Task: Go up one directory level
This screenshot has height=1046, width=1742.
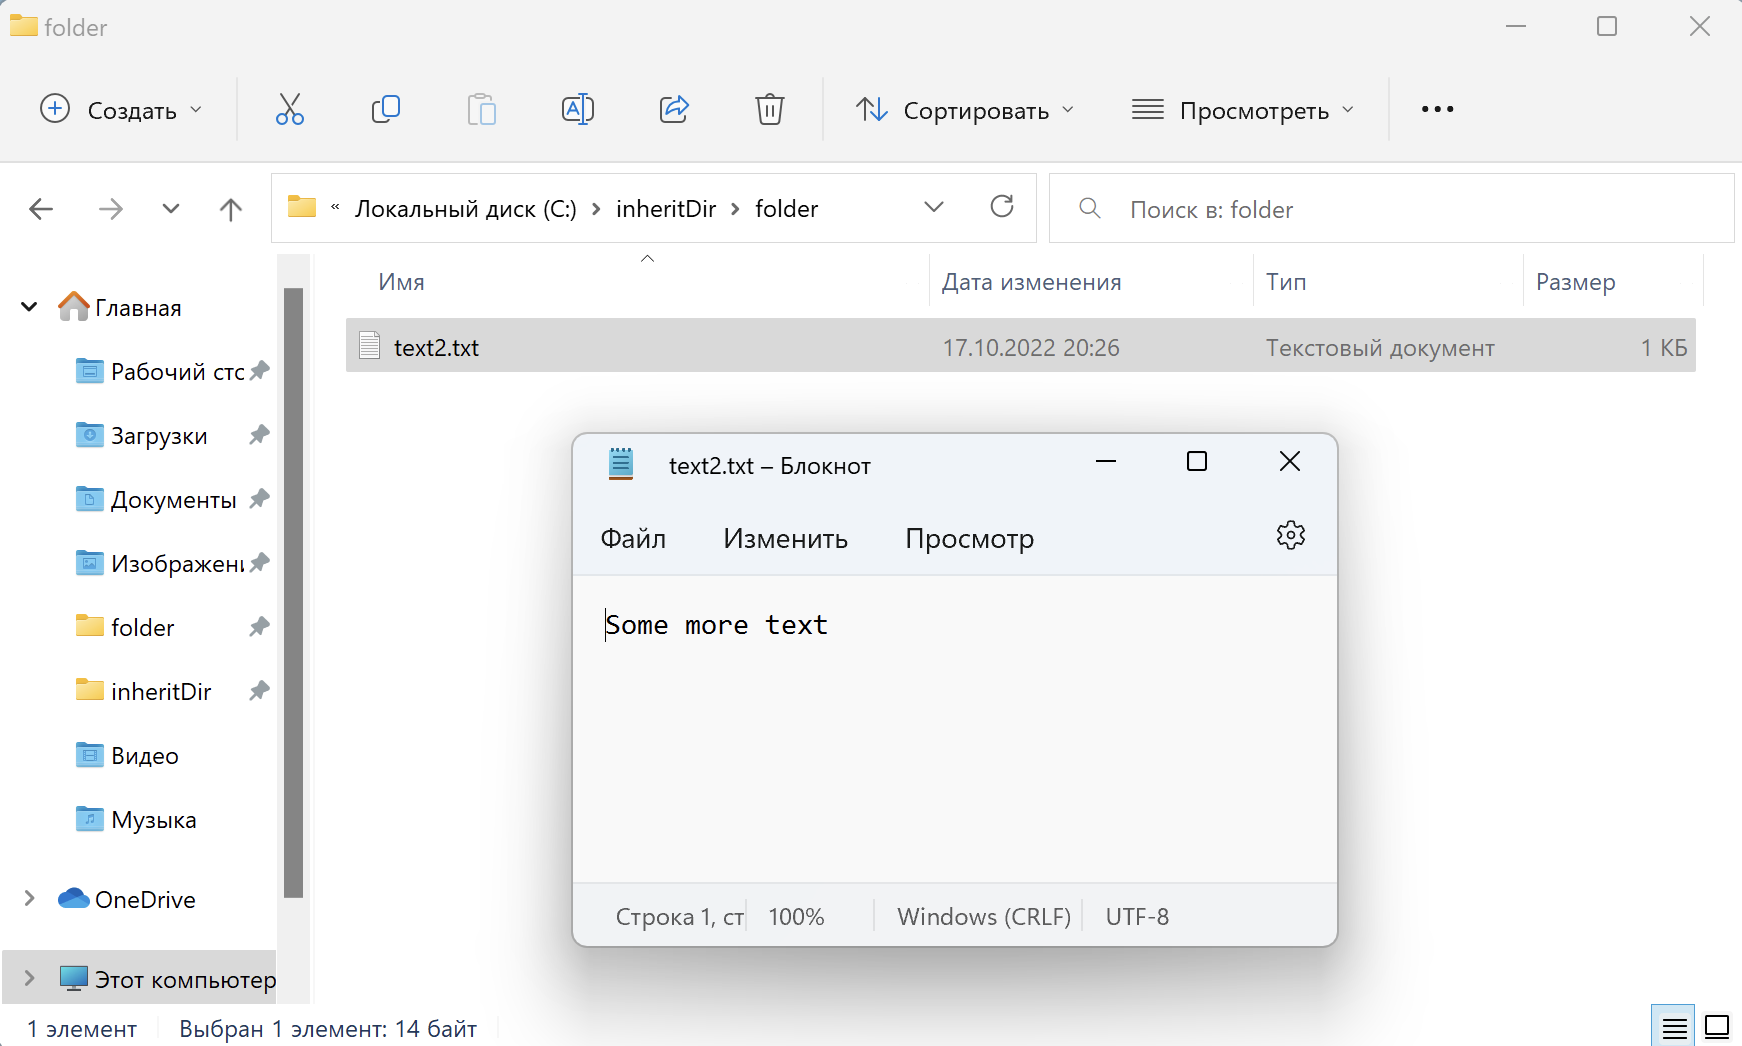Action: (x=230, y=209)
